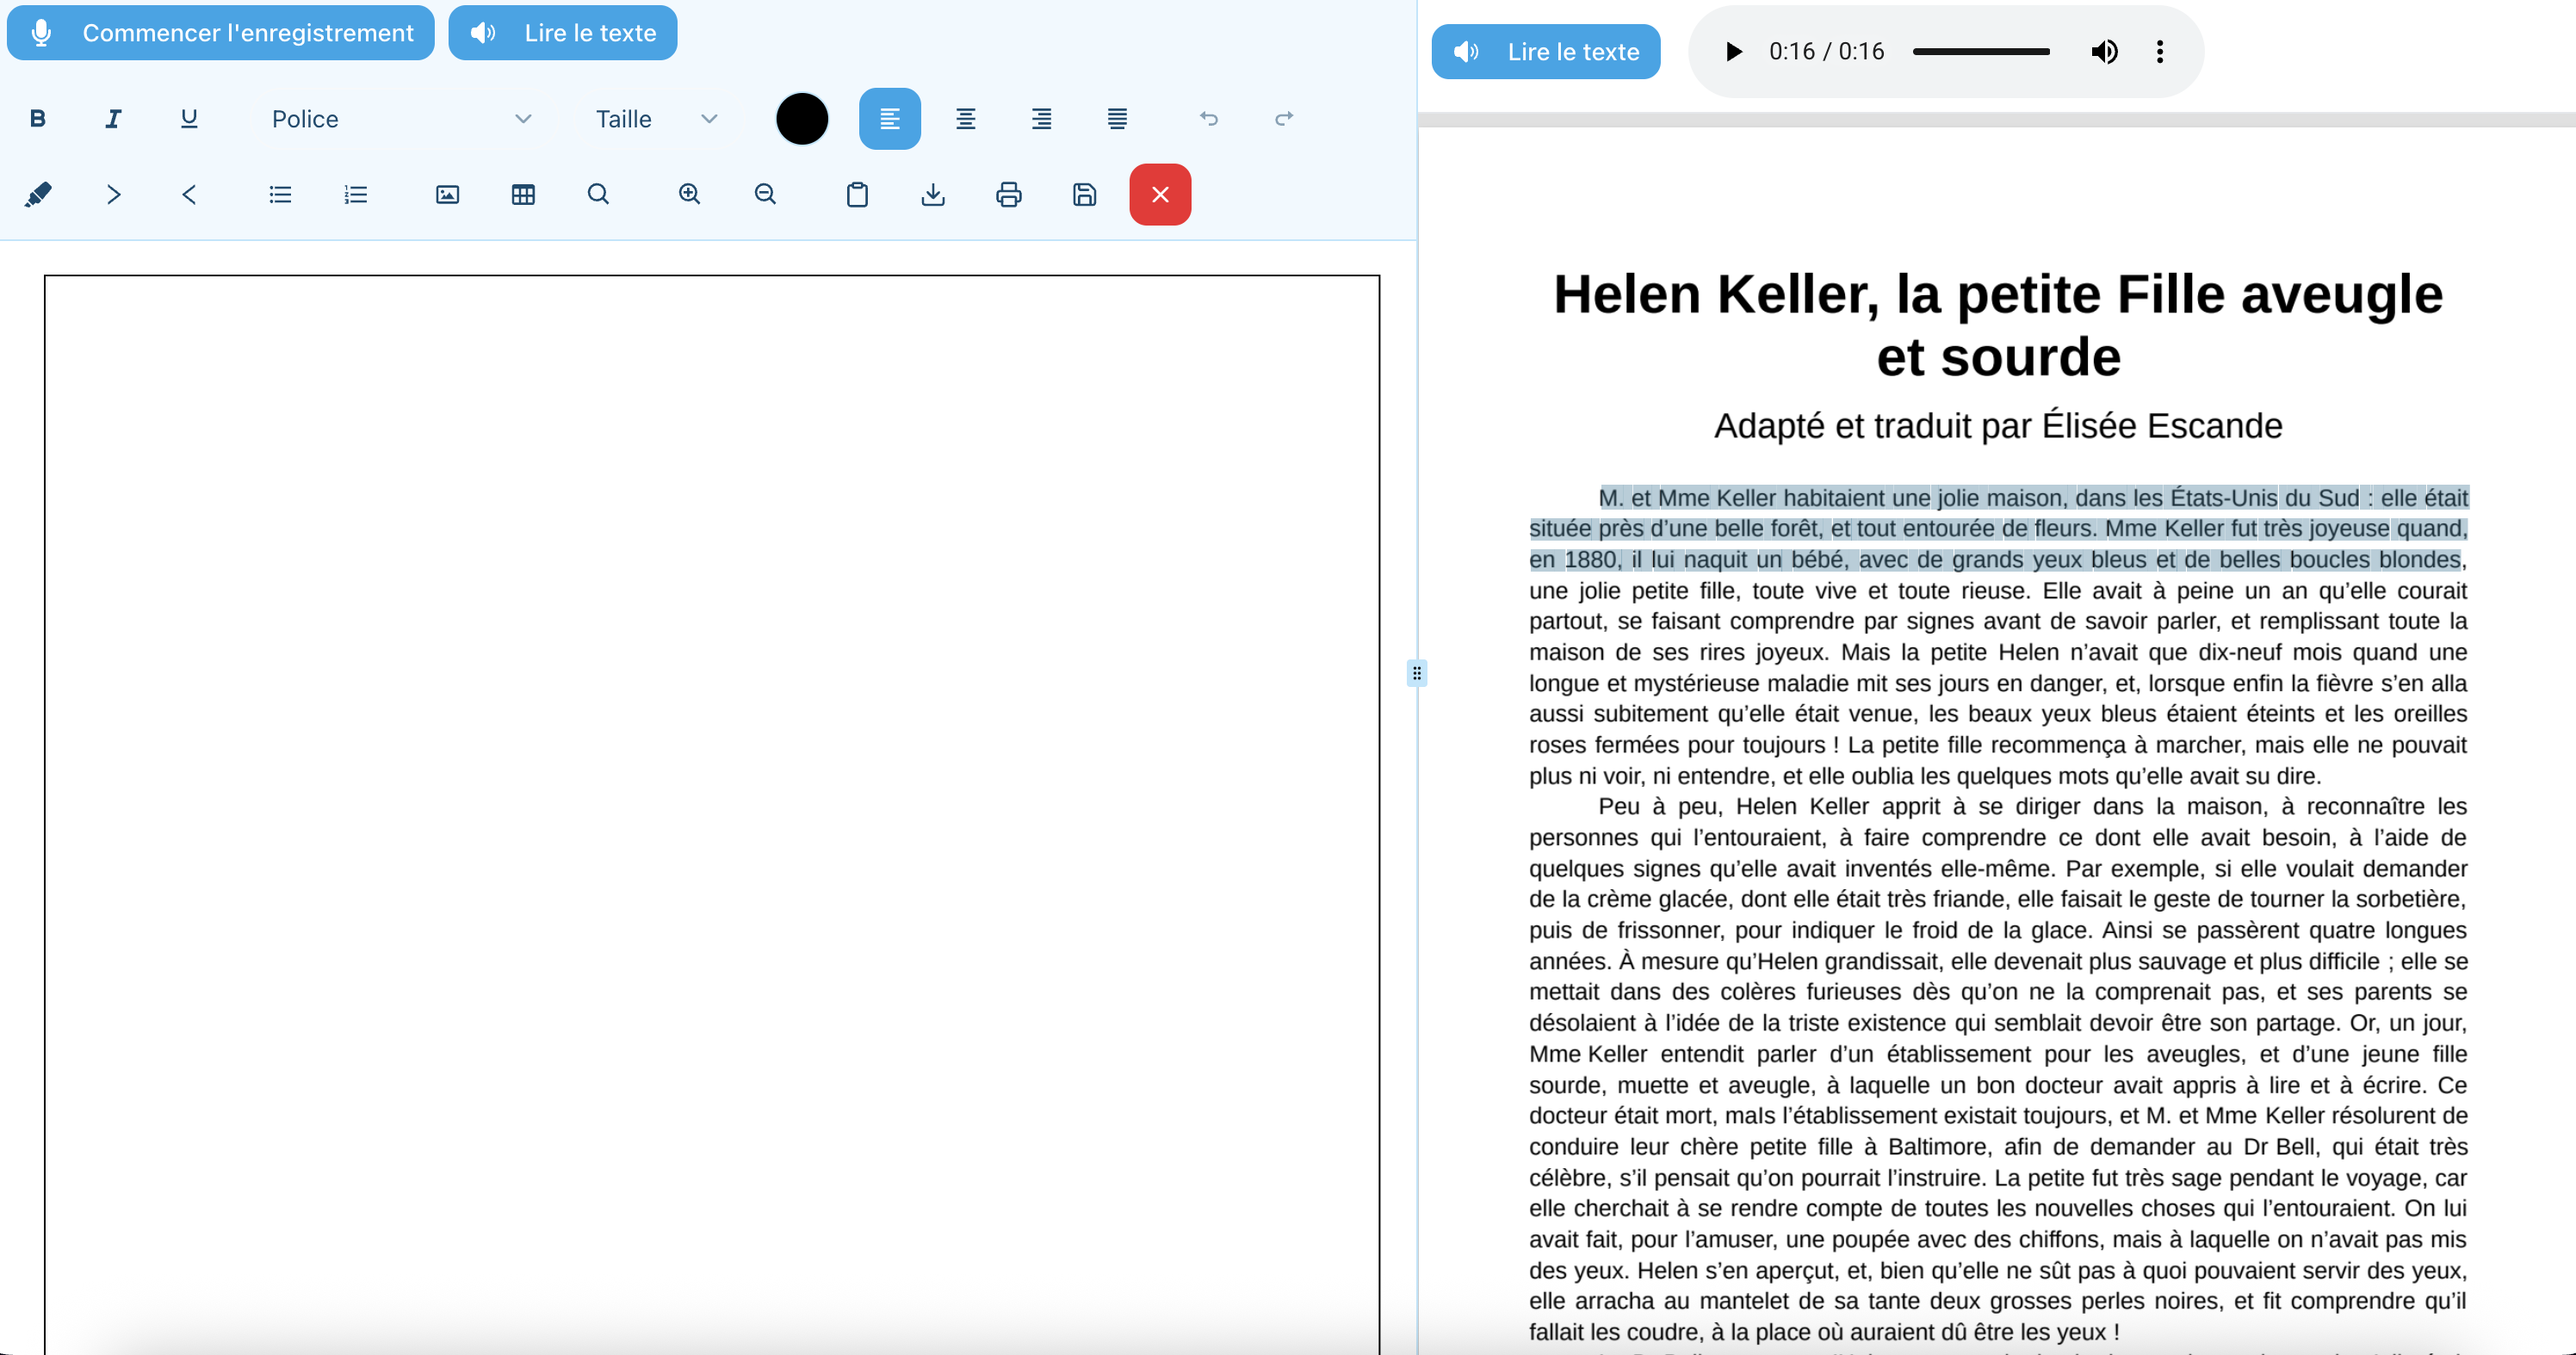Open the three-dot audio options menu
This screenshot has width=2576, height=1355.
[2160, 51]
